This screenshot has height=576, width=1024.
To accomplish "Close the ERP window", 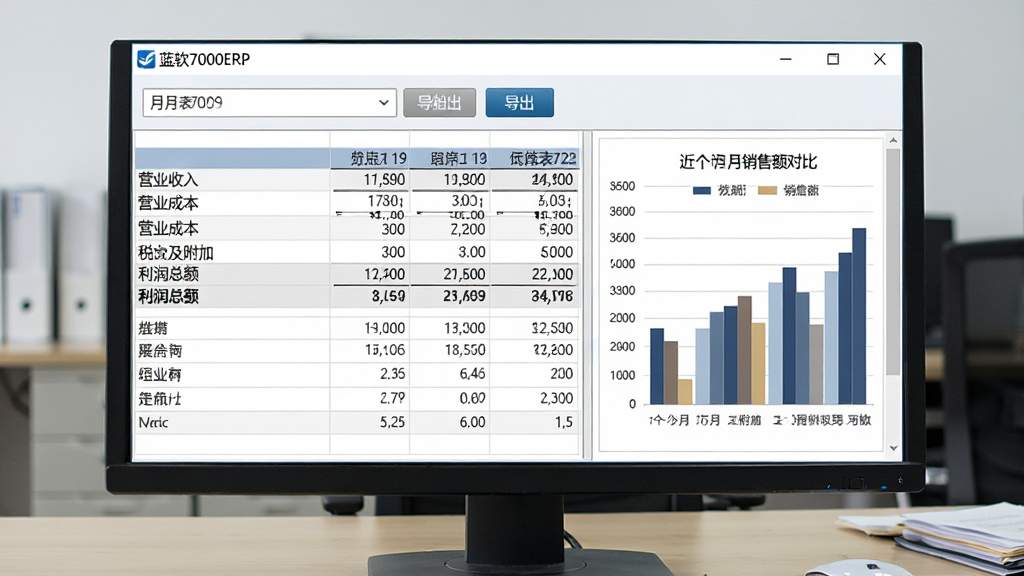I will point(880,59).
